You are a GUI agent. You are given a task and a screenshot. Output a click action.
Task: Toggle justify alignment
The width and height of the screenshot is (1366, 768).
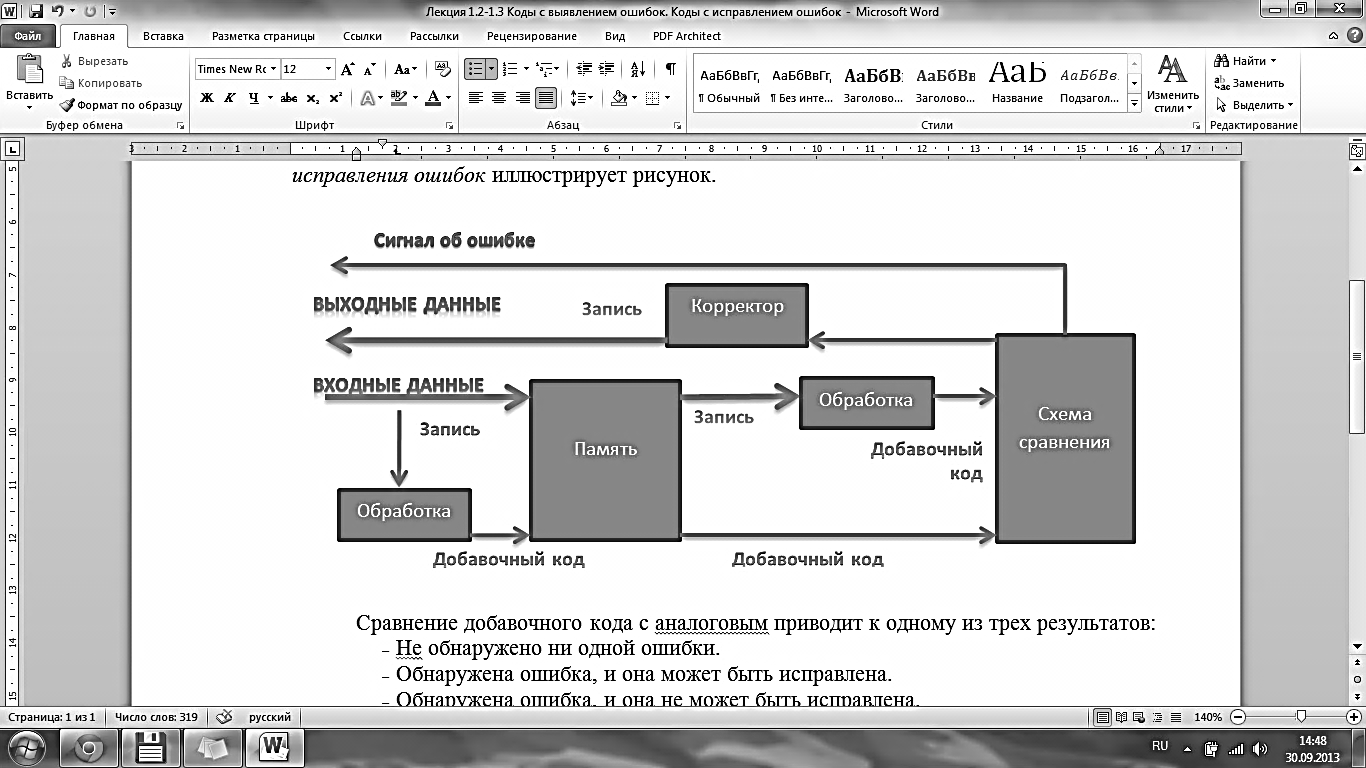[x=546, y=98]
